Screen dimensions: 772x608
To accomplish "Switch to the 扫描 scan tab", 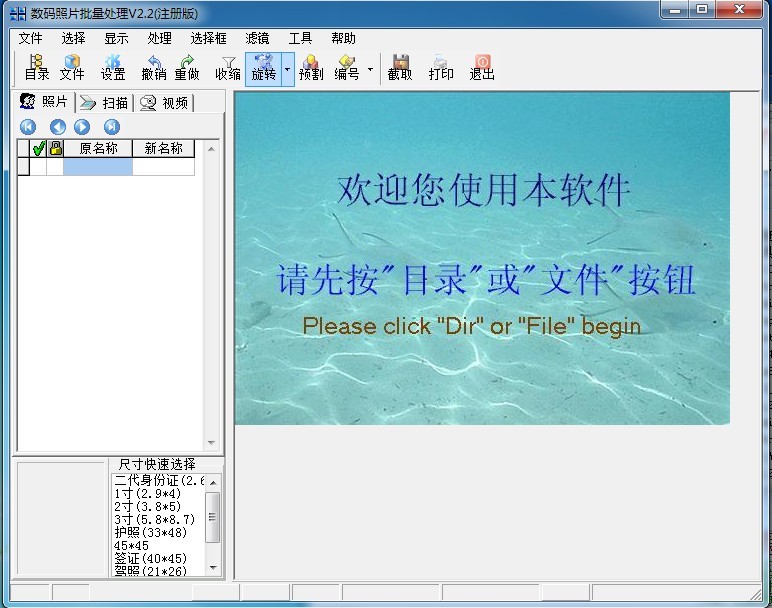I will tap(106, 103).
